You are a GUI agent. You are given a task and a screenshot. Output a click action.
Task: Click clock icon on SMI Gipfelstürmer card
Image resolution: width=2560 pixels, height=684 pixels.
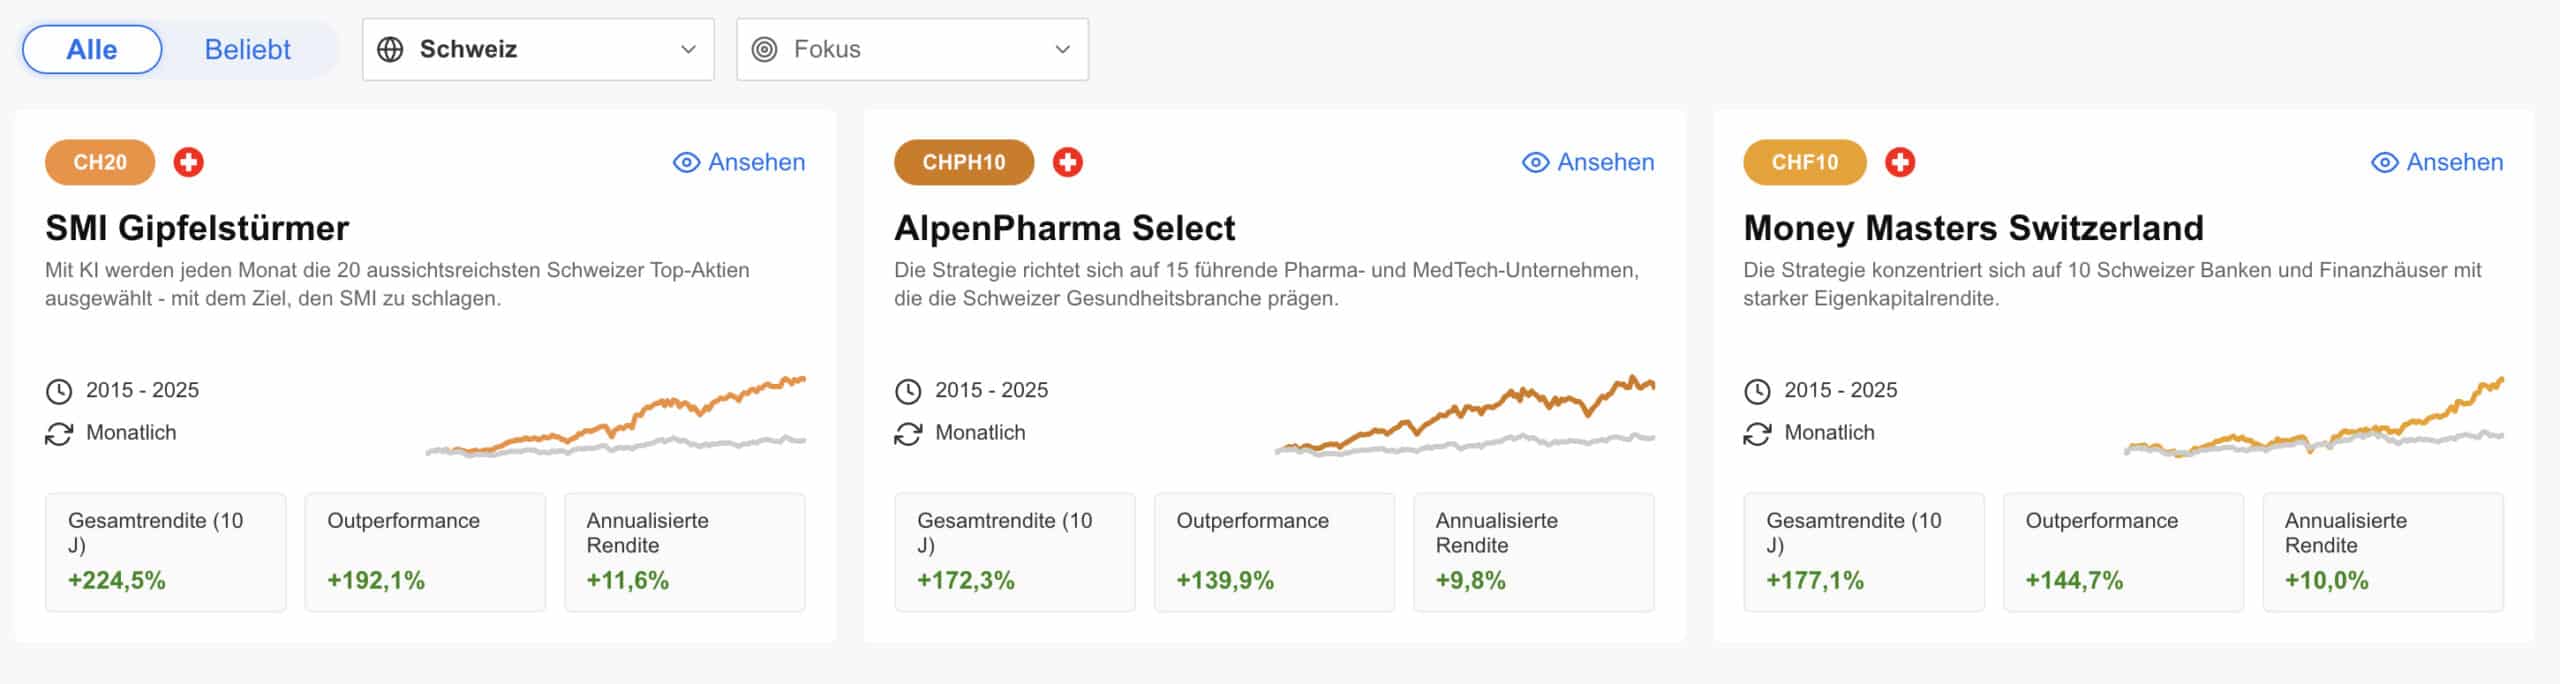point(59,391)
